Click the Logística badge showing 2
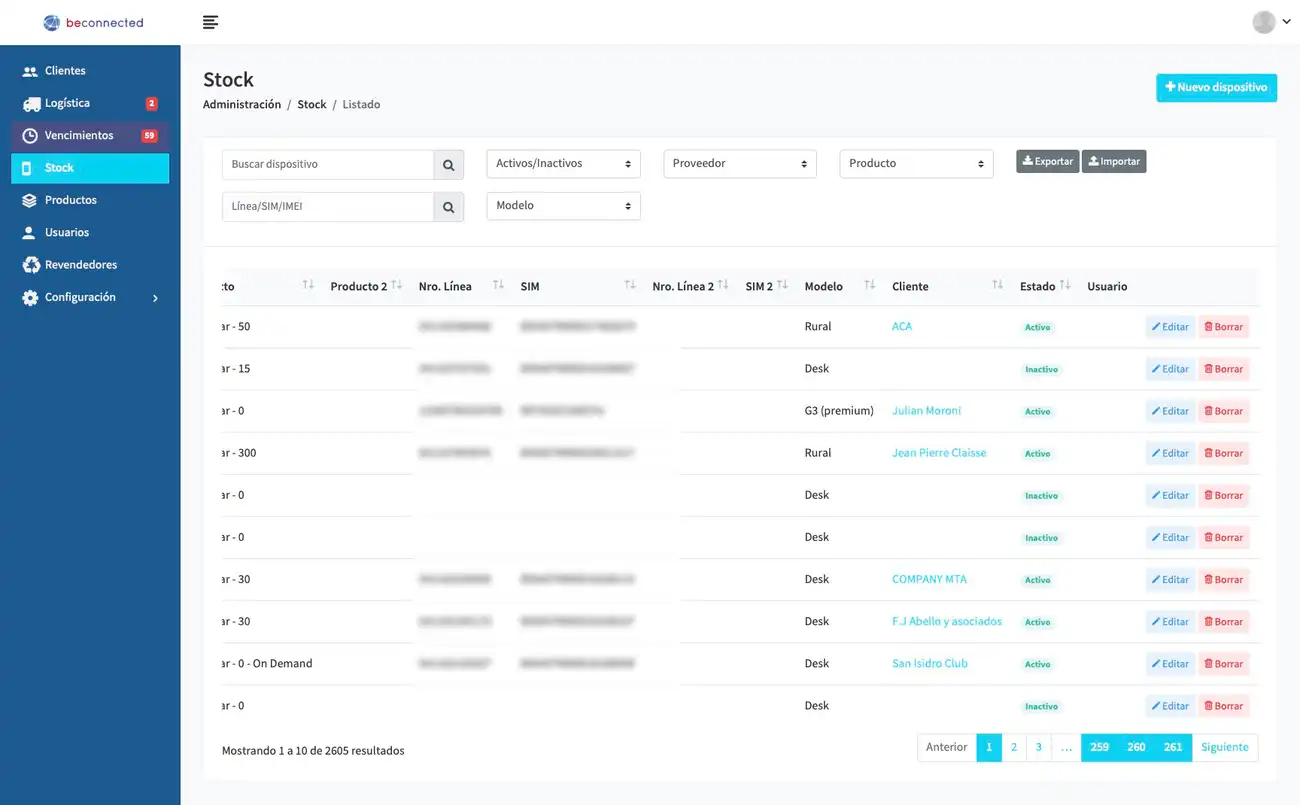This screenshot has height=805, width=1300. (151, 104)
